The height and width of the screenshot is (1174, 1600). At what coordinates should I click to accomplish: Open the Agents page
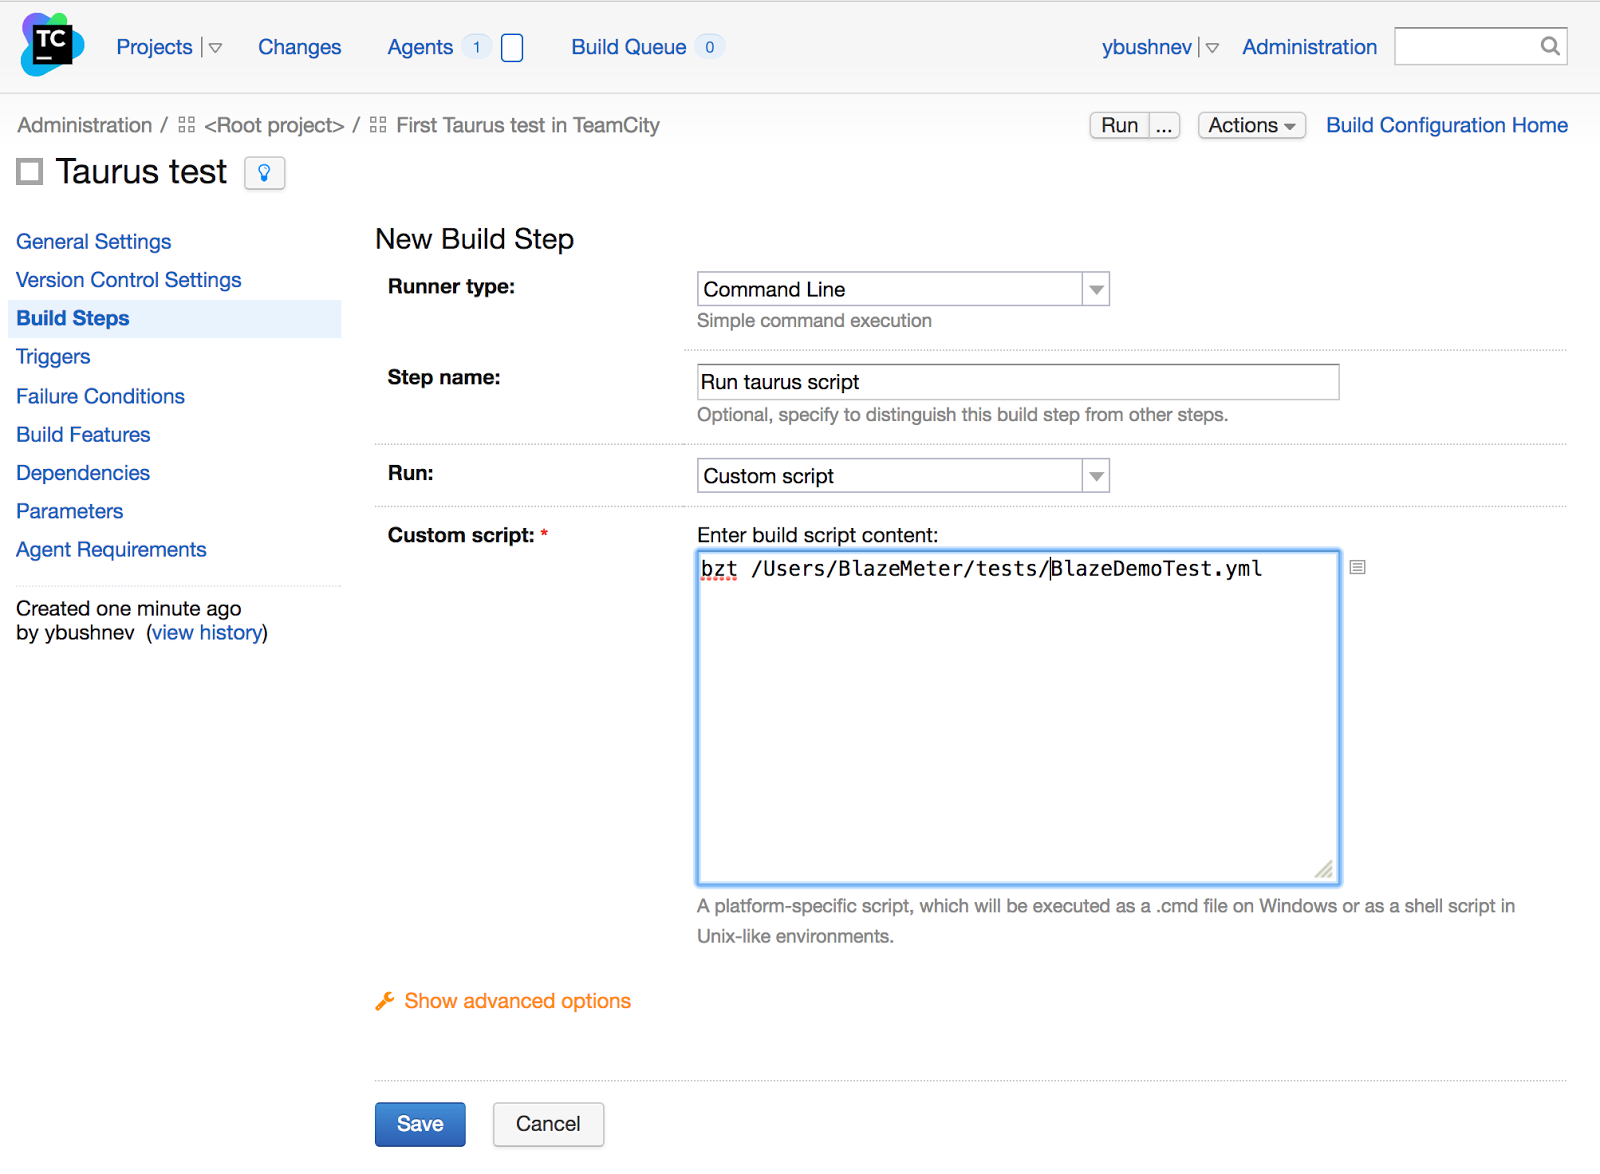(x=420, y=47)
